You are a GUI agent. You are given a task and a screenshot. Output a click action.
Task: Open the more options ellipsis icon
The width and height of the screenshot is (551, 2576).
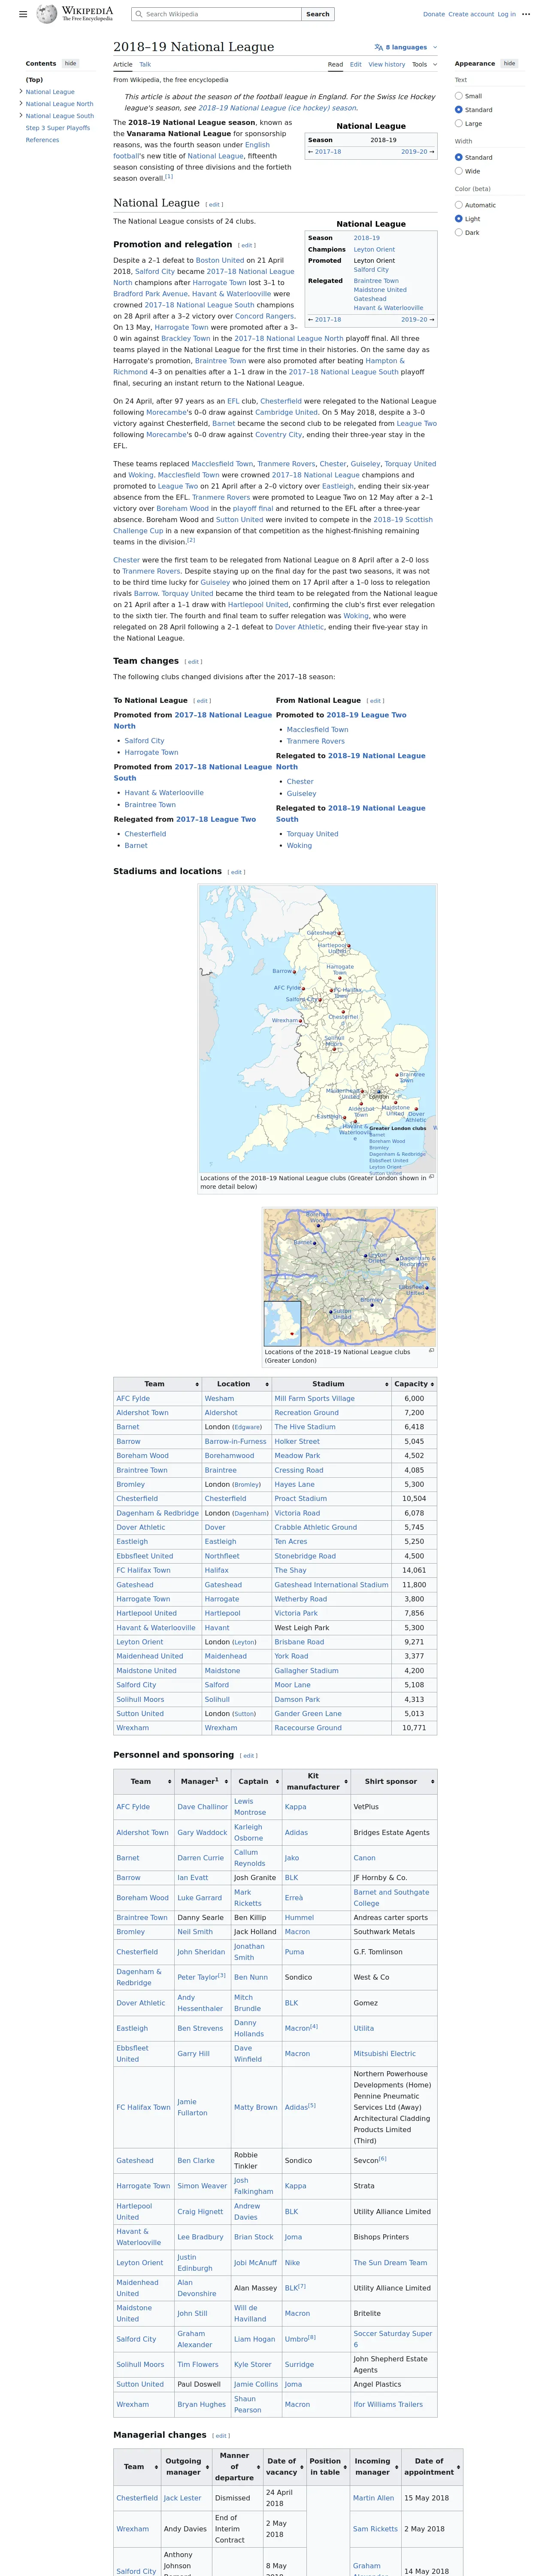click(x=526, y=14)
